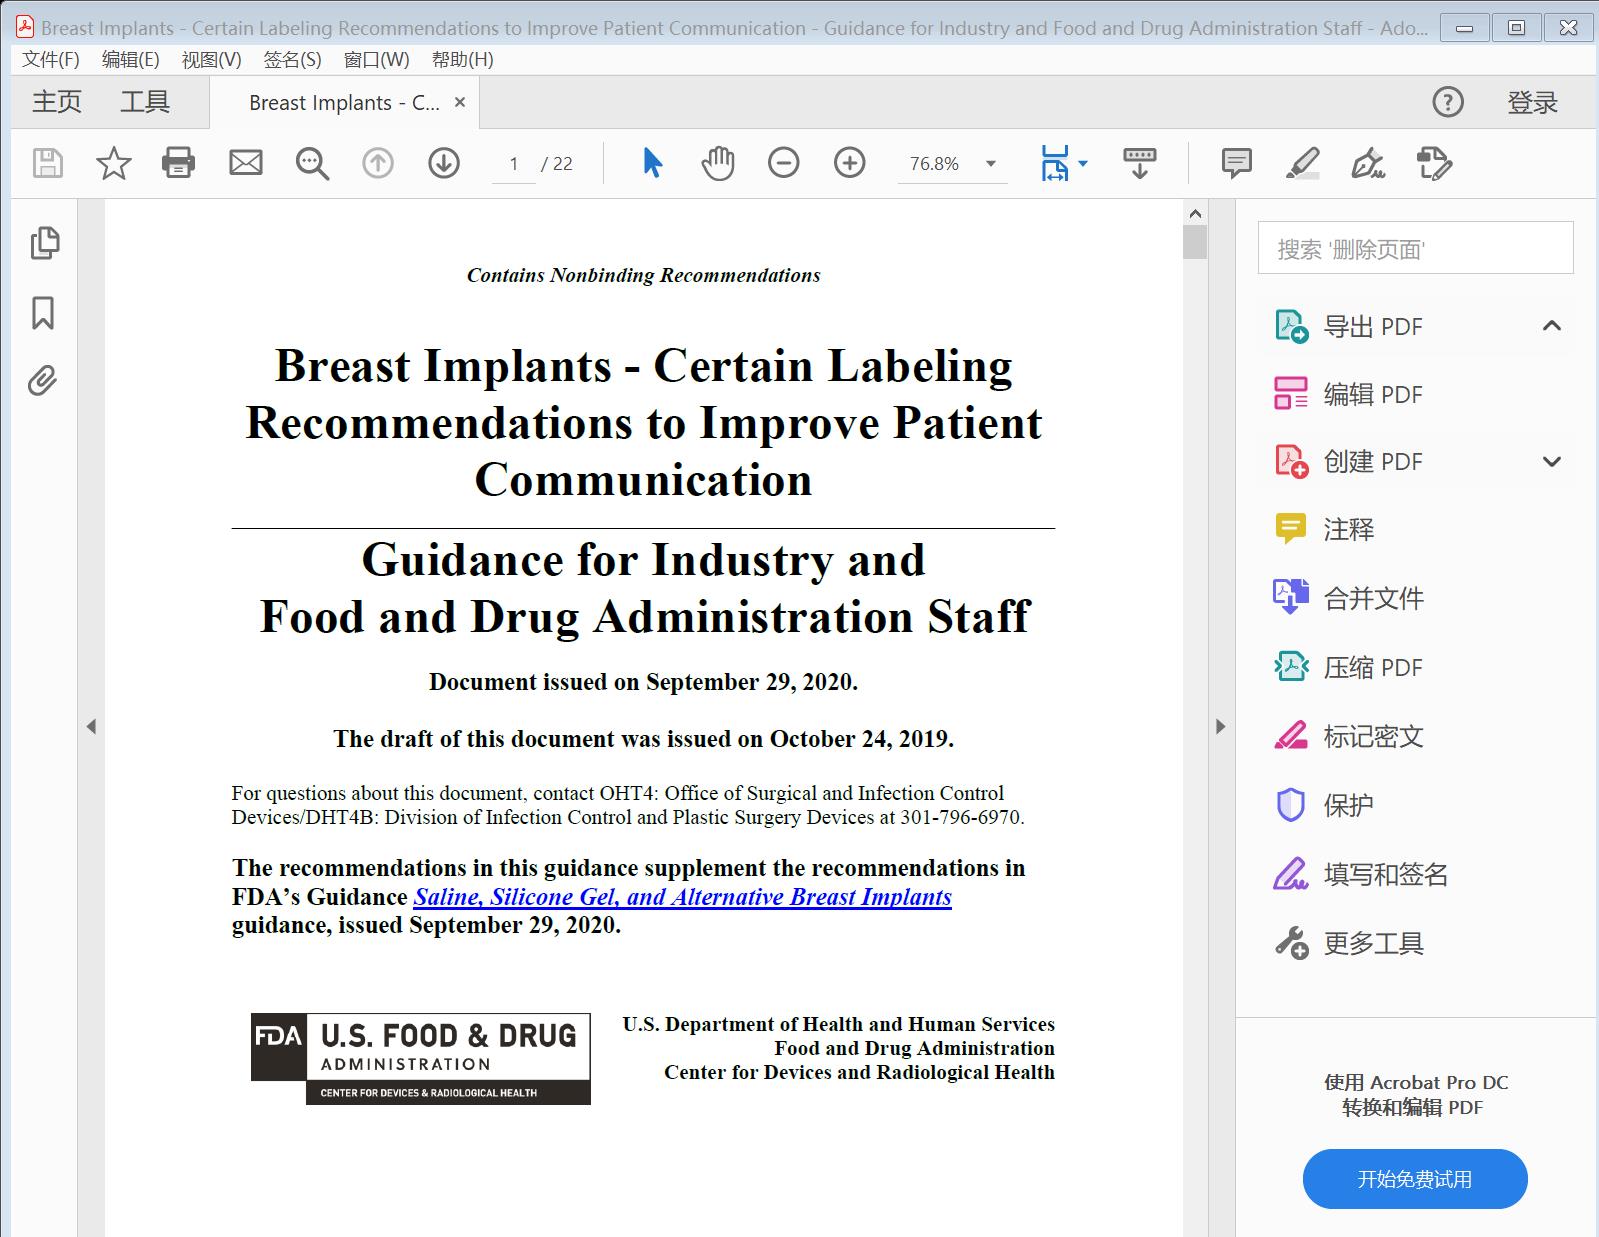Open the page thumbnails panel
This screenshot has height=1237, width=1599.
click(45, 243)
